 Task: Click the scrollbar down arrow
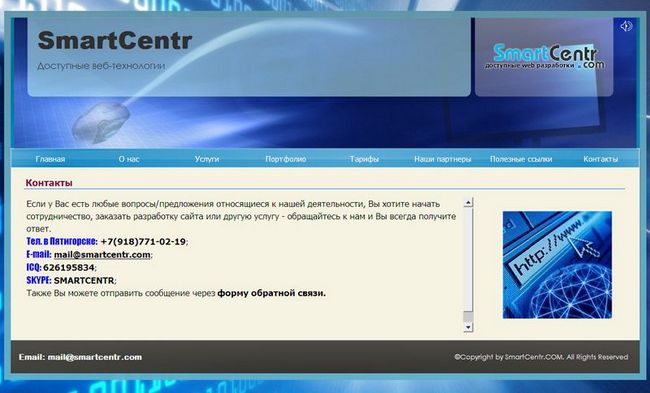[x=468, y=327]
